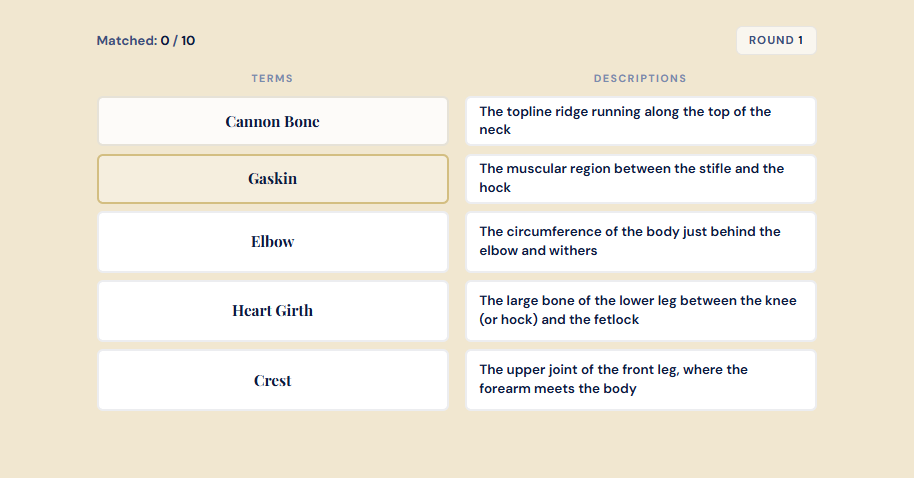Click the TERMS column heading
The height and width of the screenshot is (478, 914).
[272, 79]
